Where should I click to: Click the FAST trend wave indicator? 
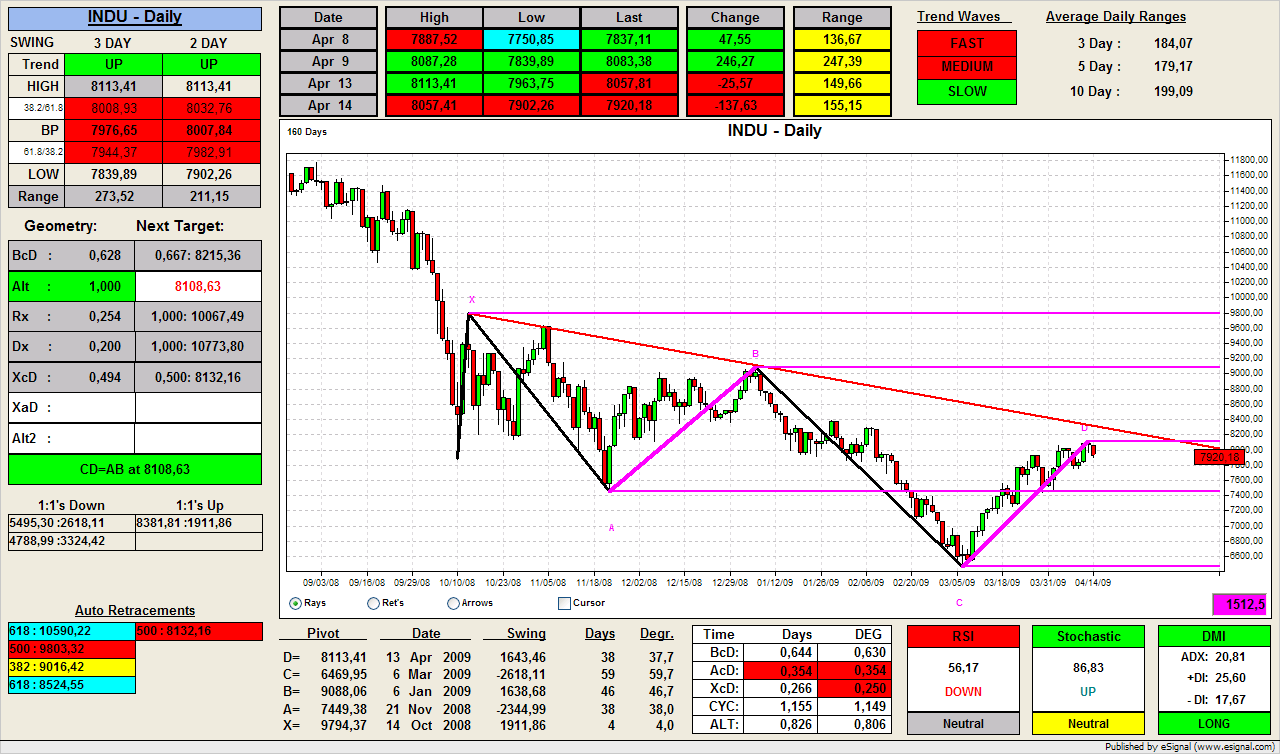click(966, 43)
